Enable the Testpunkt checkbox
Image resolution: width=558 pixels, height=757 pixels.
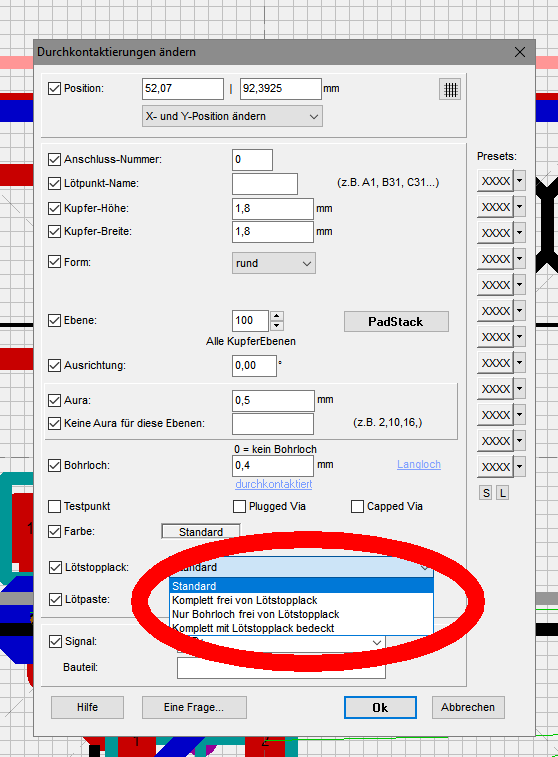(55, 506)
